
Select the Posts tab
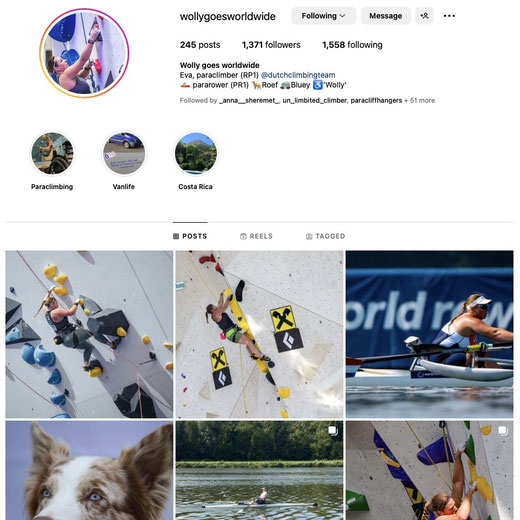pyautogui.click(x=190, y=236)
